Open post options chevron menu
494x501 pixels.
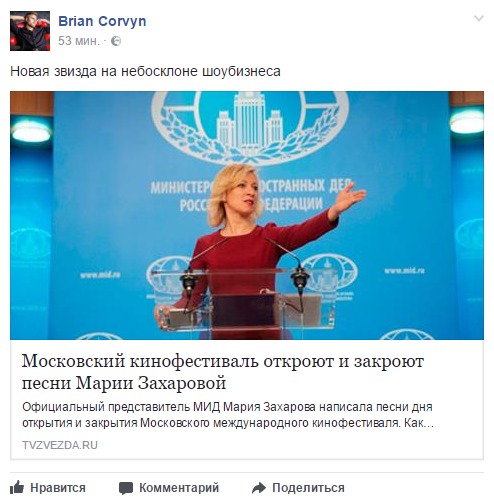(479, 18)
